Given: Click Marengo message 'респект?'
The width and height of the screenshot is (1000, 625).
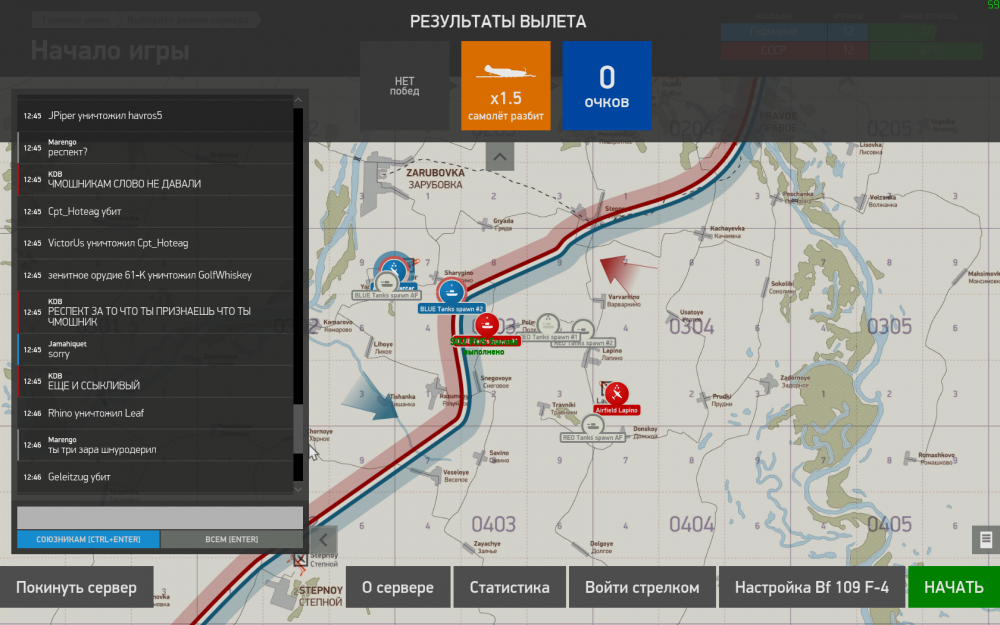Looking at the screenshot, I should pyautogui.click(x=155, y=147).
